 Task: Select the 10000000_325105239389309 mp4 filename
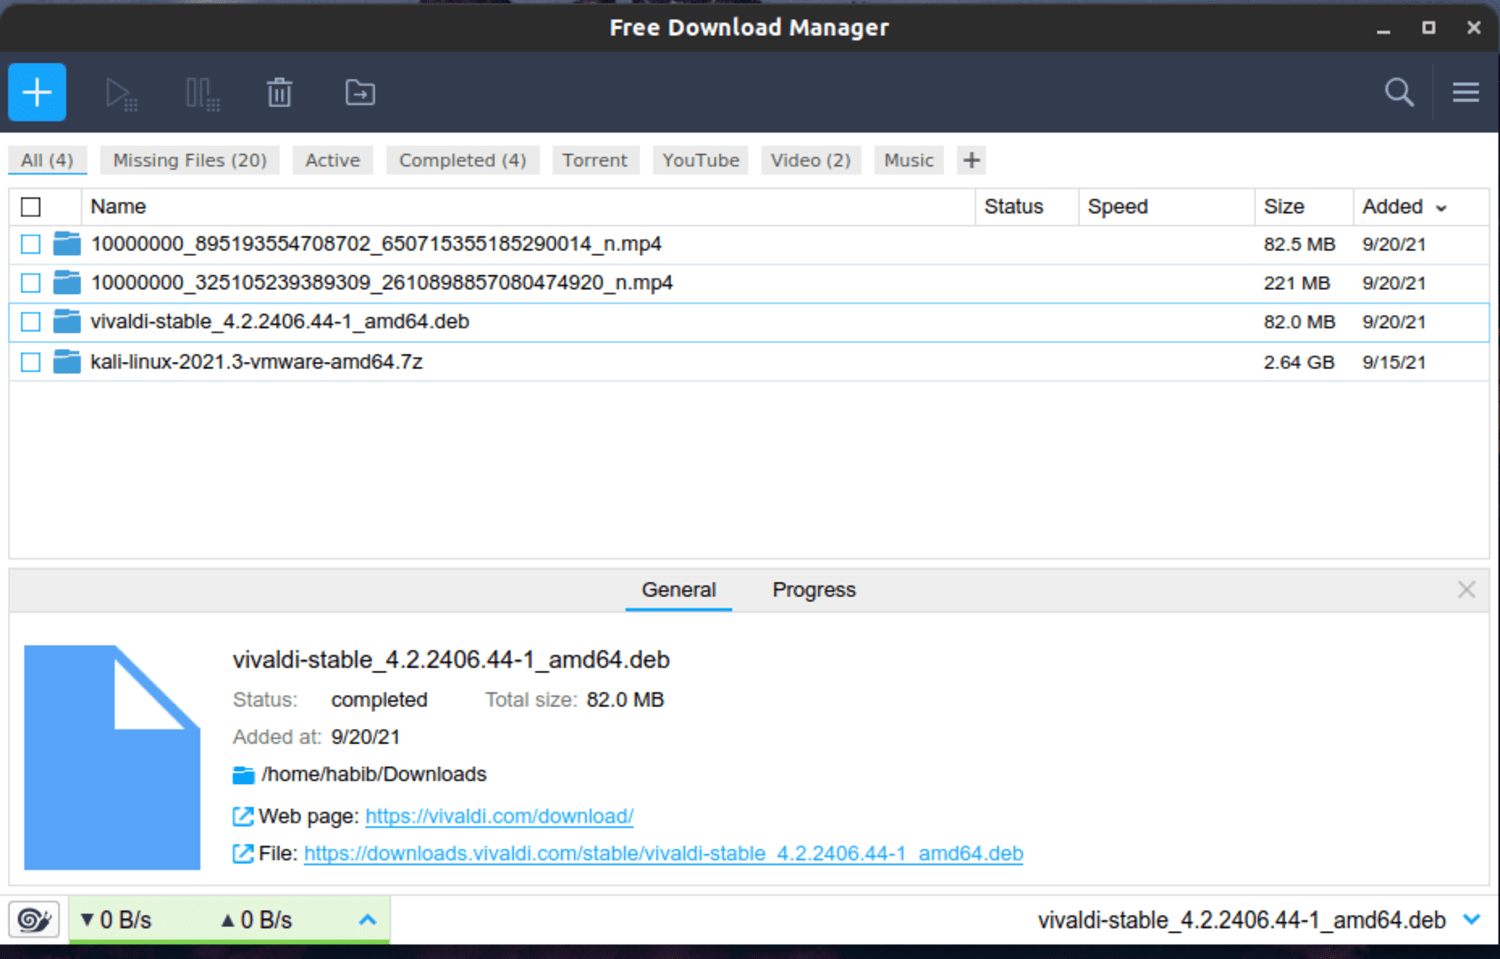click(382, 283)
